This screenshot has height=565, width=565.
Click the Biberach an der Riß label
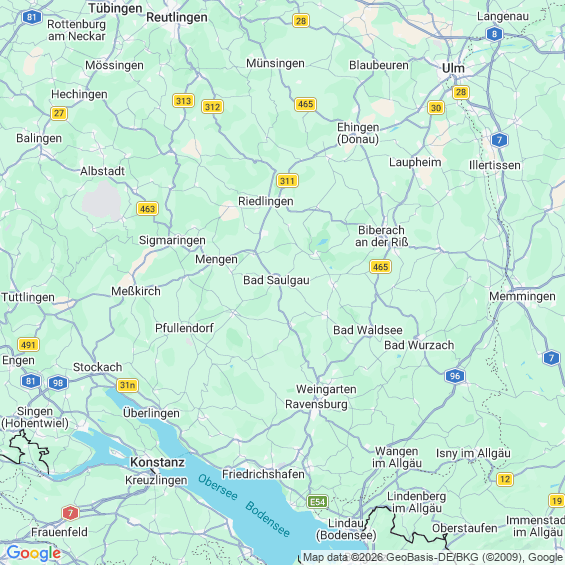(x=382, y=236)
